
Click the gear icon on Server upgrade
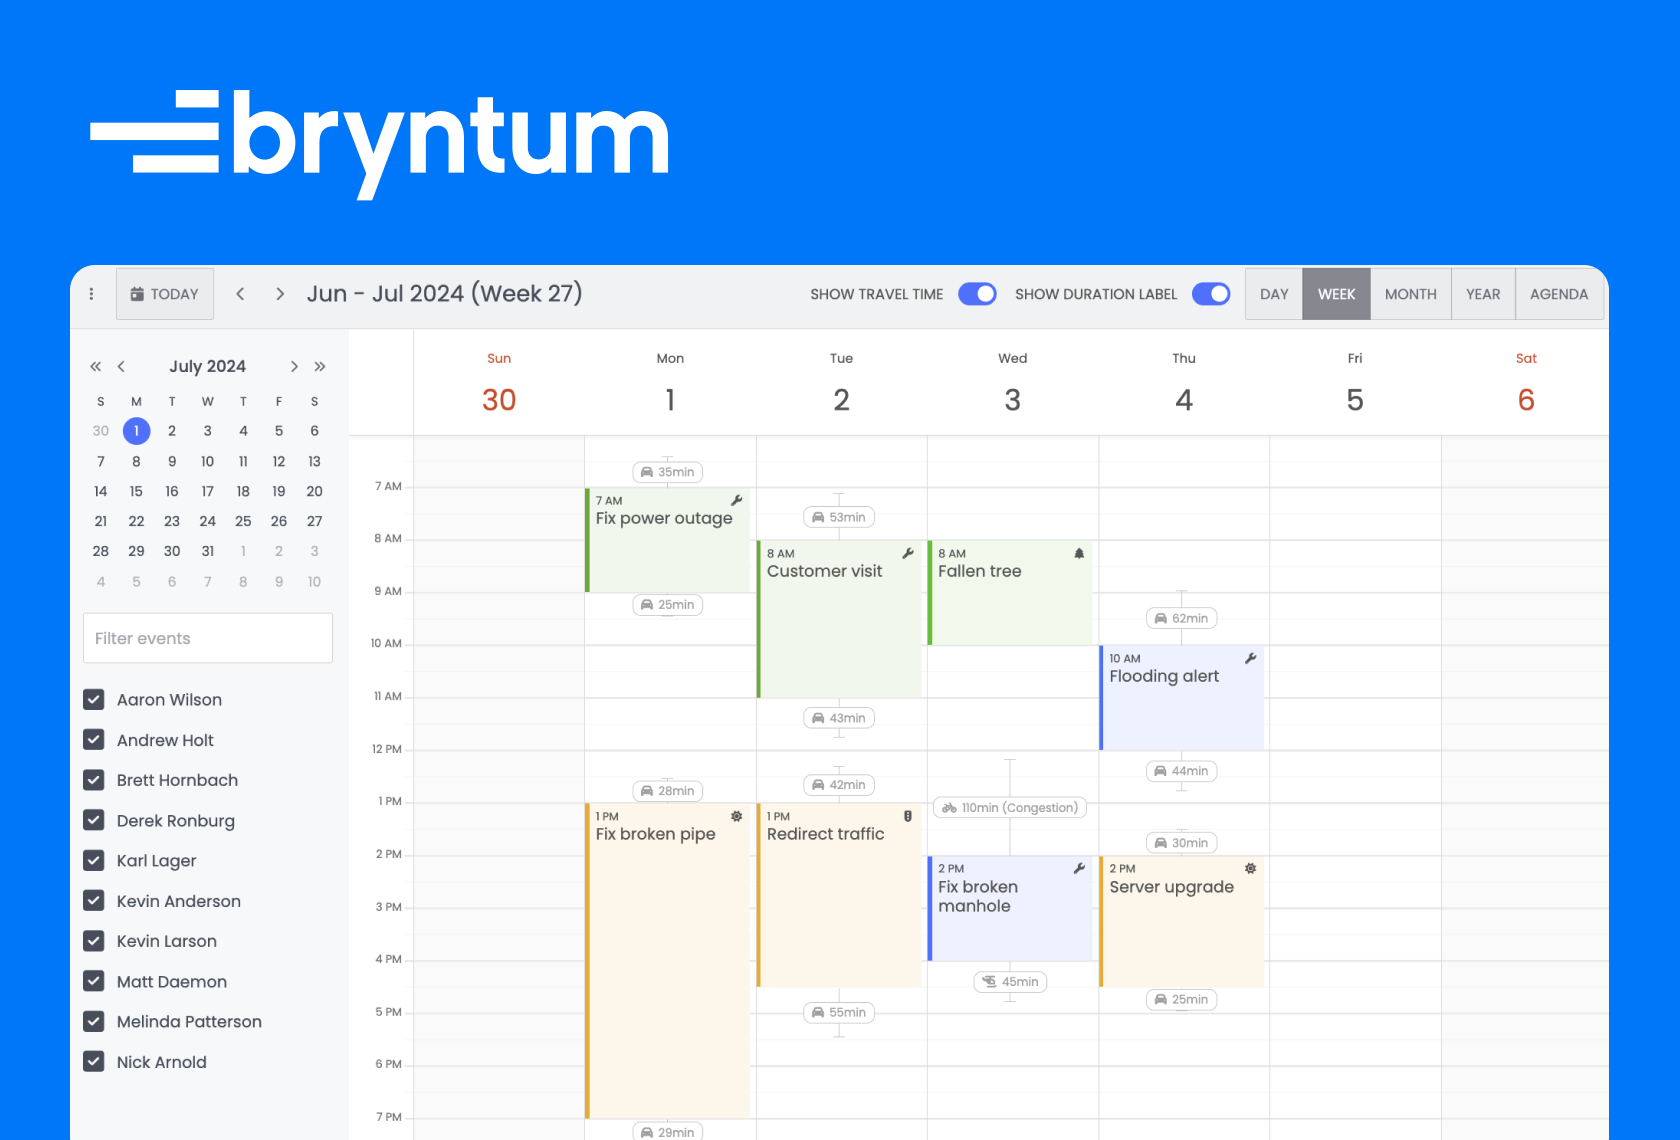point(1250,868)
